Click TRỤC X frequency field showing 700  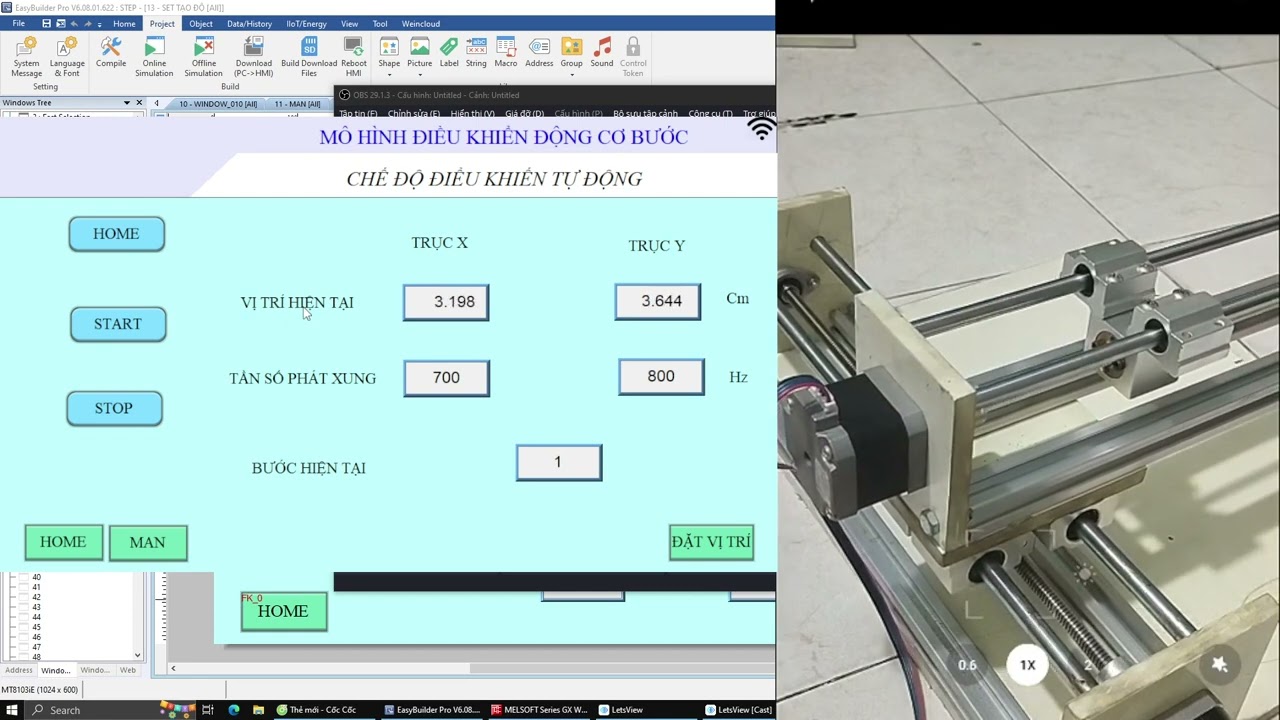[446, 378]
